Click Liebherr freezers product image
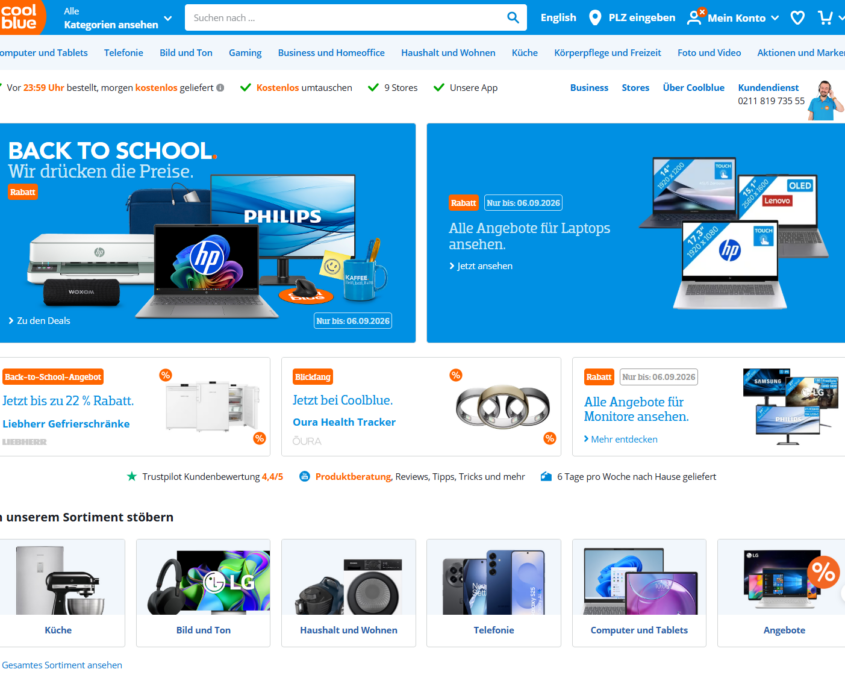Viewport: 845px width, 684px height. point(213,405)
